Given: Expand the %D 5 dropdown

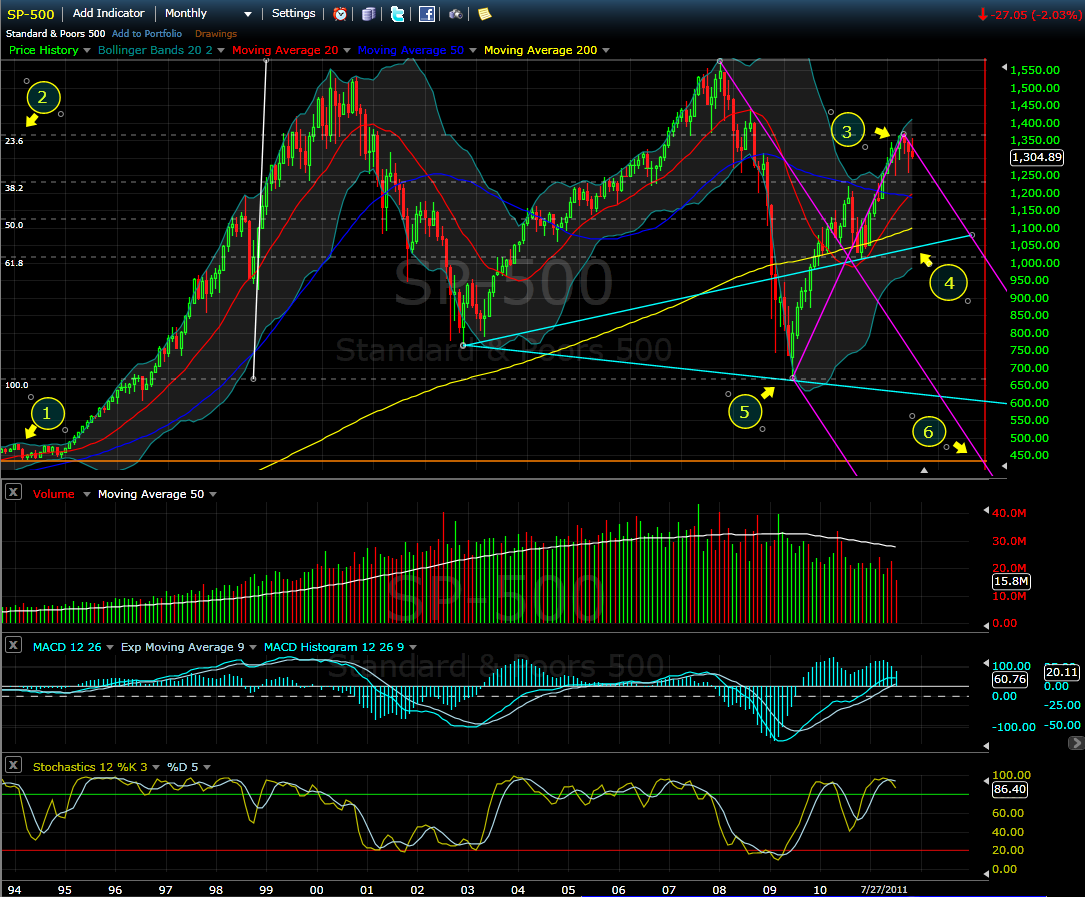Looking at the screenshot, I should point(207,767).
